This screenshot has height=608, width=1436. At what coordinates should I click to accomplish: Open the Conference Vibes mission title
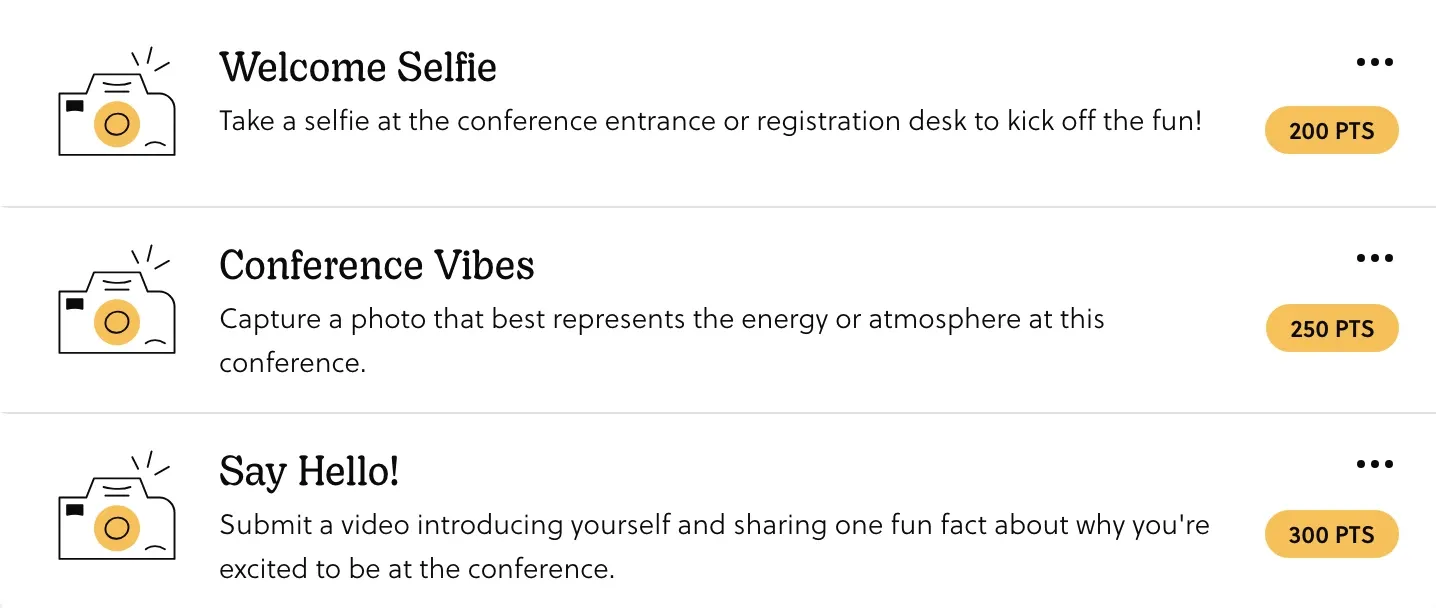(x=376, y=265)
